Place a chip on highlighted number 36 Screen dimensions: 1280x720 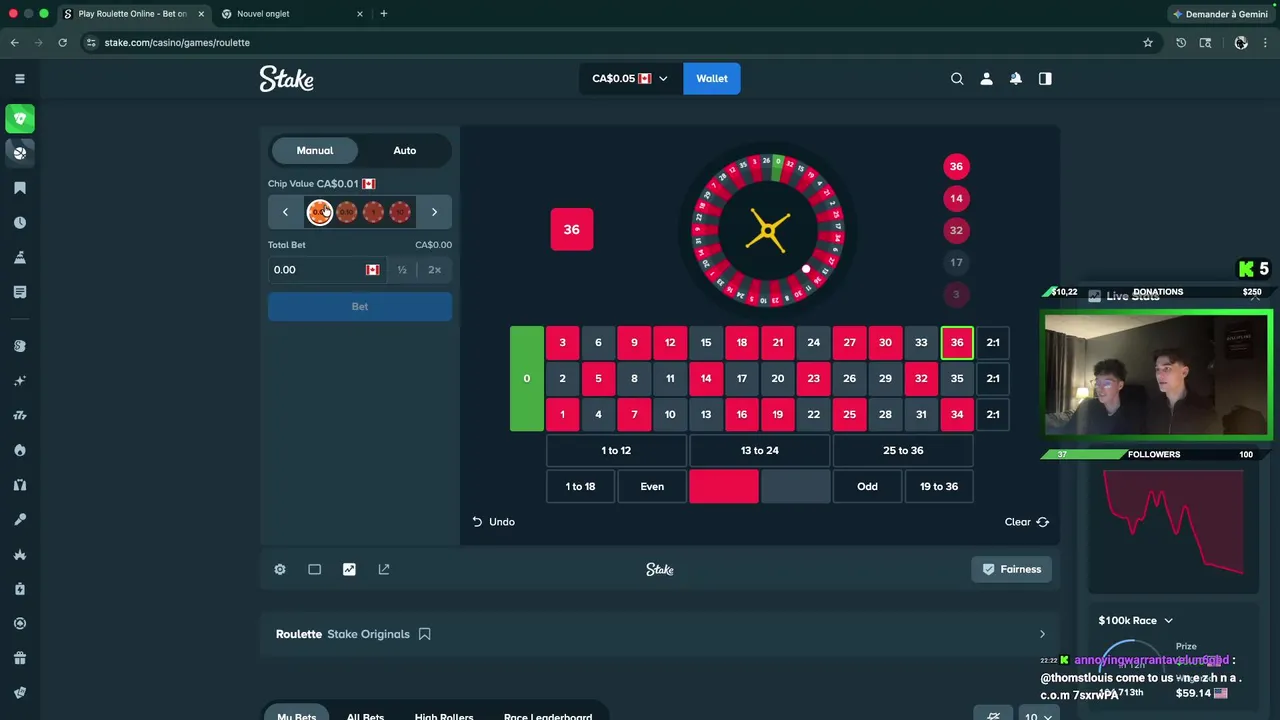pos(957,342)
